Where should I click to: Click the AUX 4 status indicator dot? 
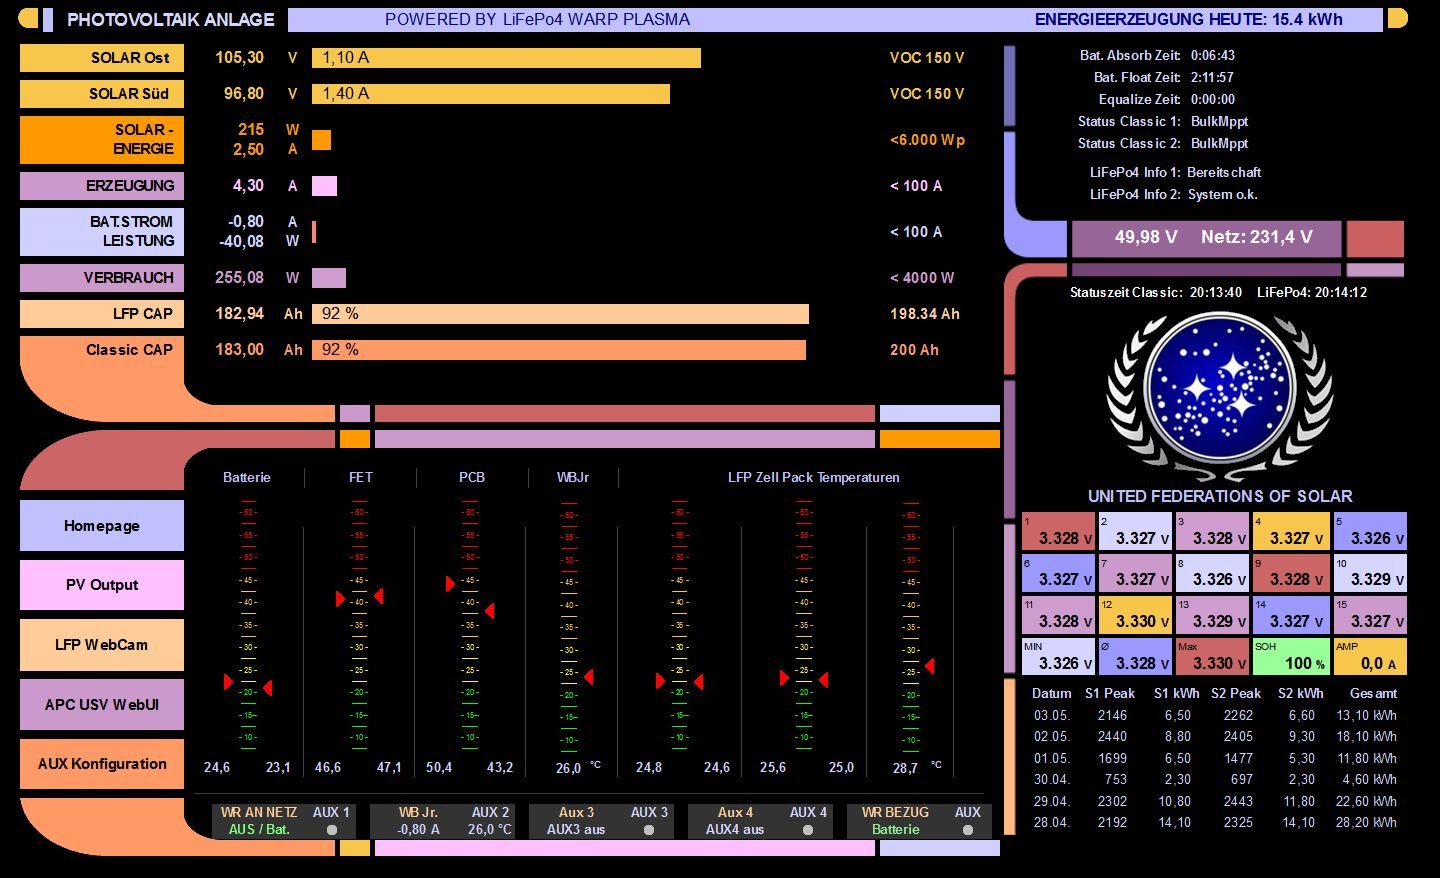coord(808,830)
